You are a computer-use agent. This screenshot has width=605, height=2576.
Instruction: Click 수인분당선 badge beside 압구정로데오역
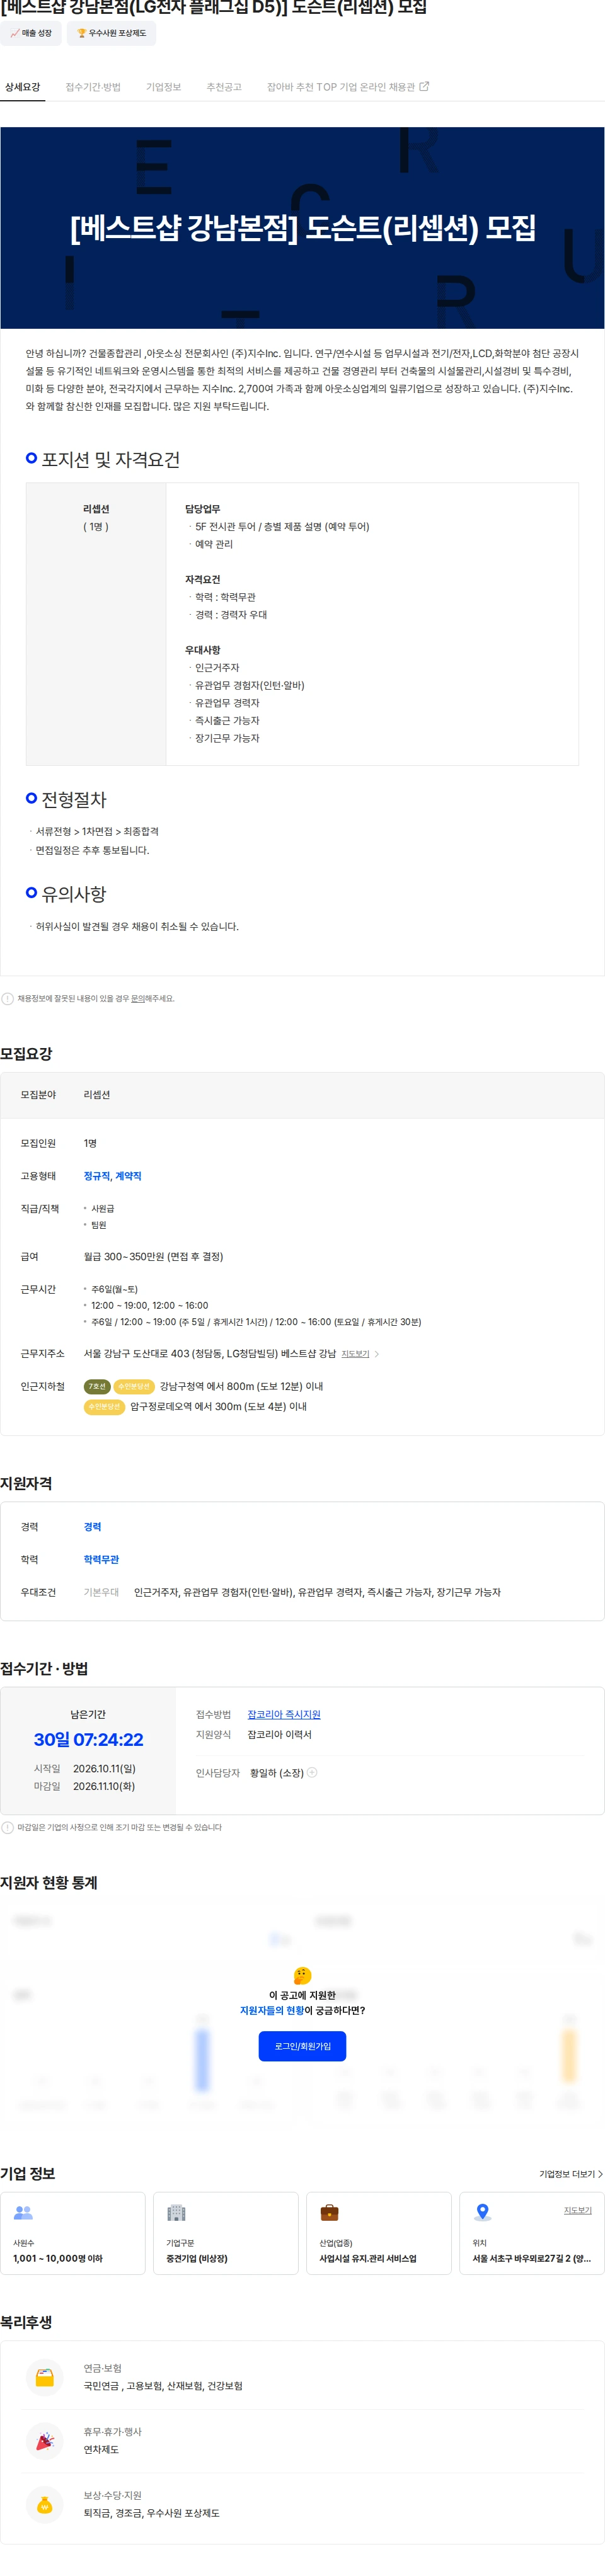click(104, 1406)
